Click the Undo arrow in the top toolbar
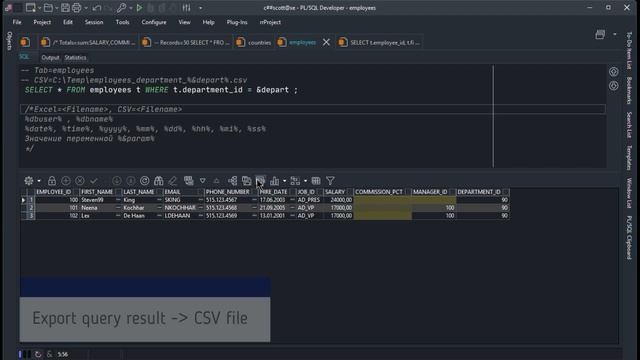This screenshot has width=640, height=360. coord(97,8)
